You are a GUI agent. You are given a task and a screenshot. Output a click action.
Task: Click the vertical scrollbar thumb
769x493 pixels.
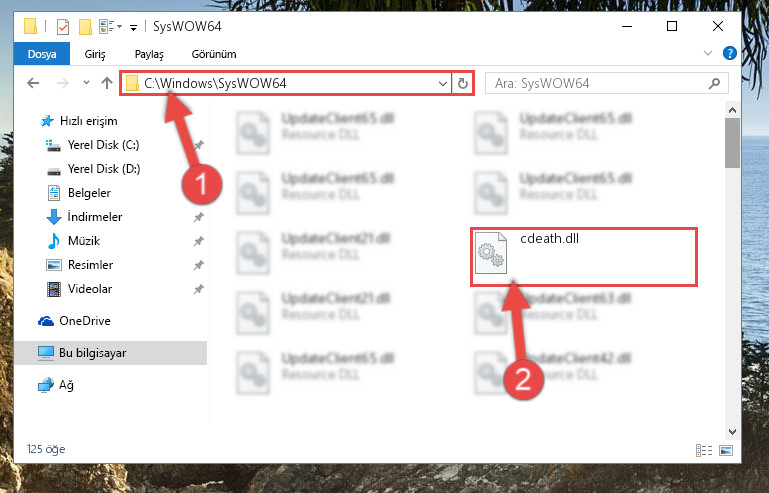pos(732,143)
